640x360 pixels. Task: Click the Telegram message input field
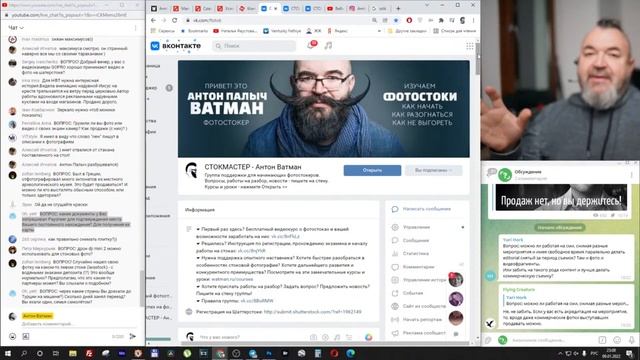553,340
